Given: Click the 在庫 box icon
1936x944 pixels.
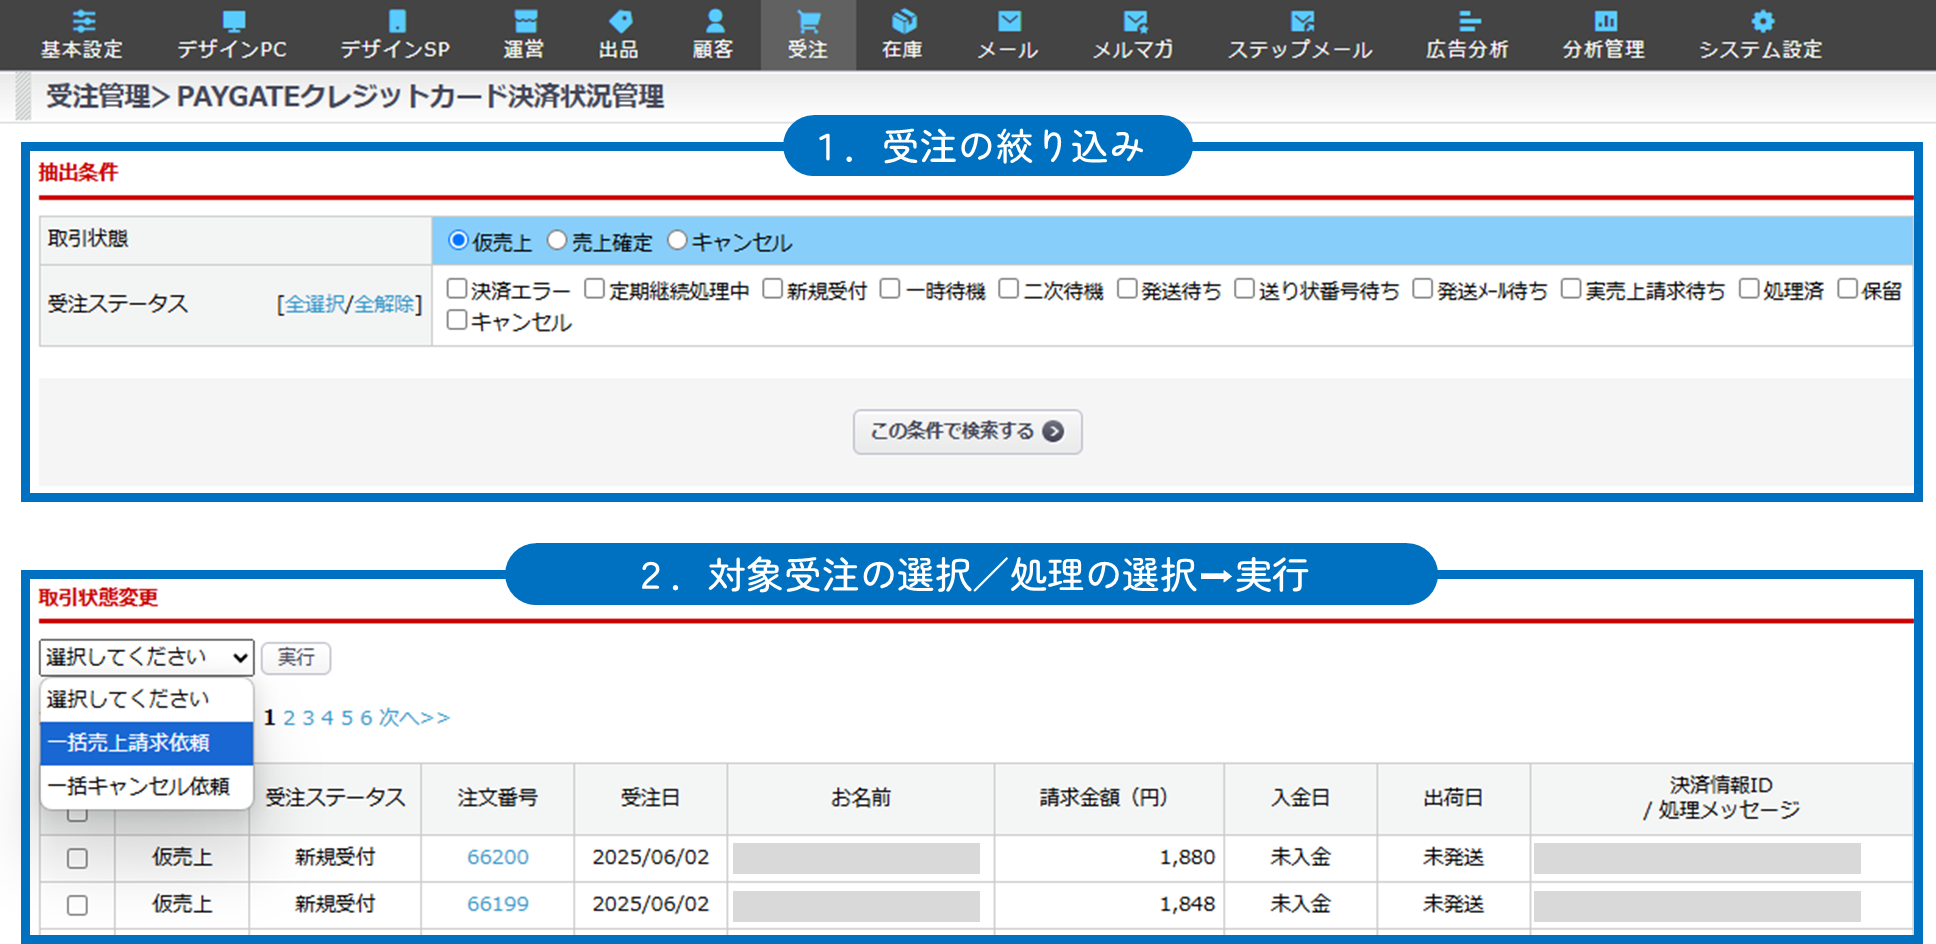Looking at the screenshot, I should click(x=903, y=21).
